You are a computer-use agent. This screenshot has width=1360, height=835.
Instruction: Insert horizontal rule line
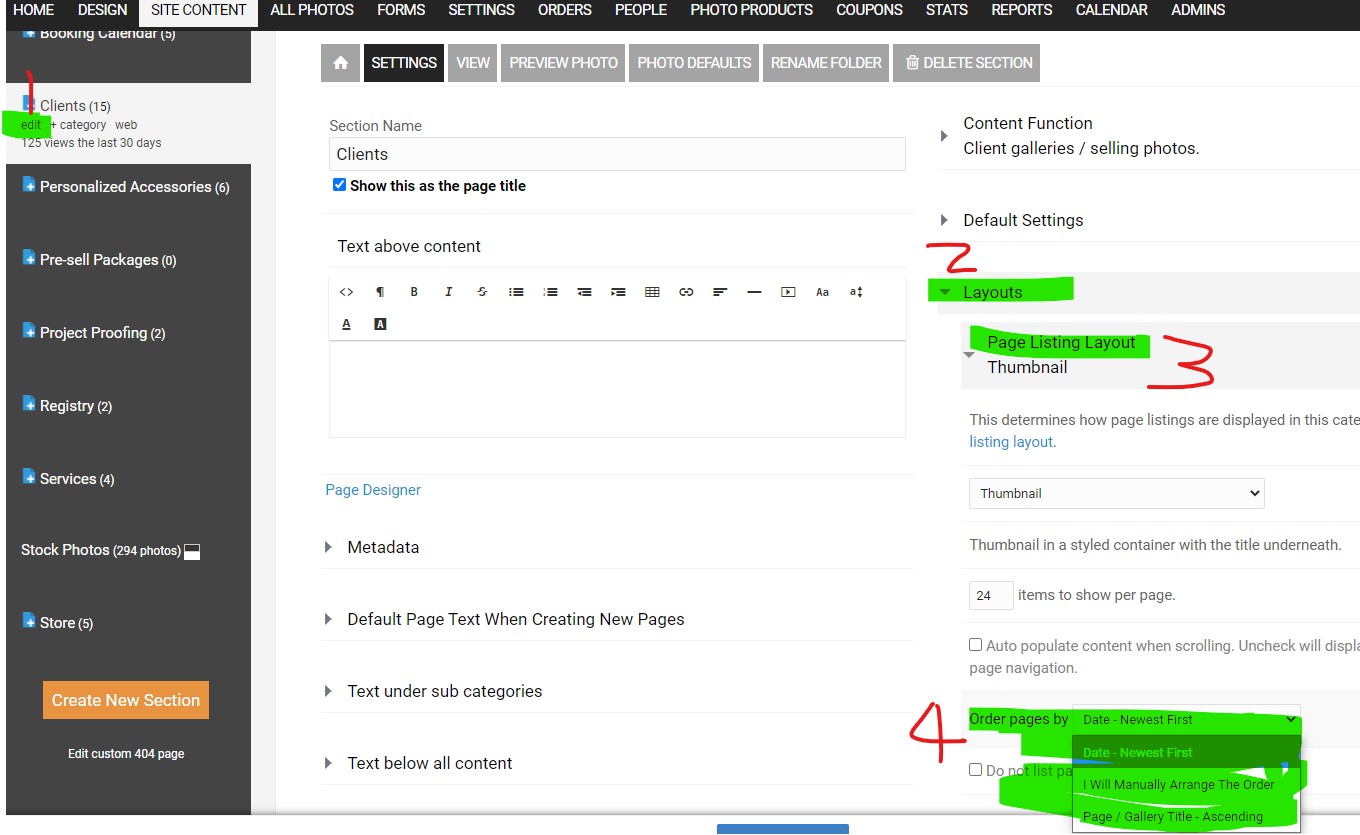754,292
